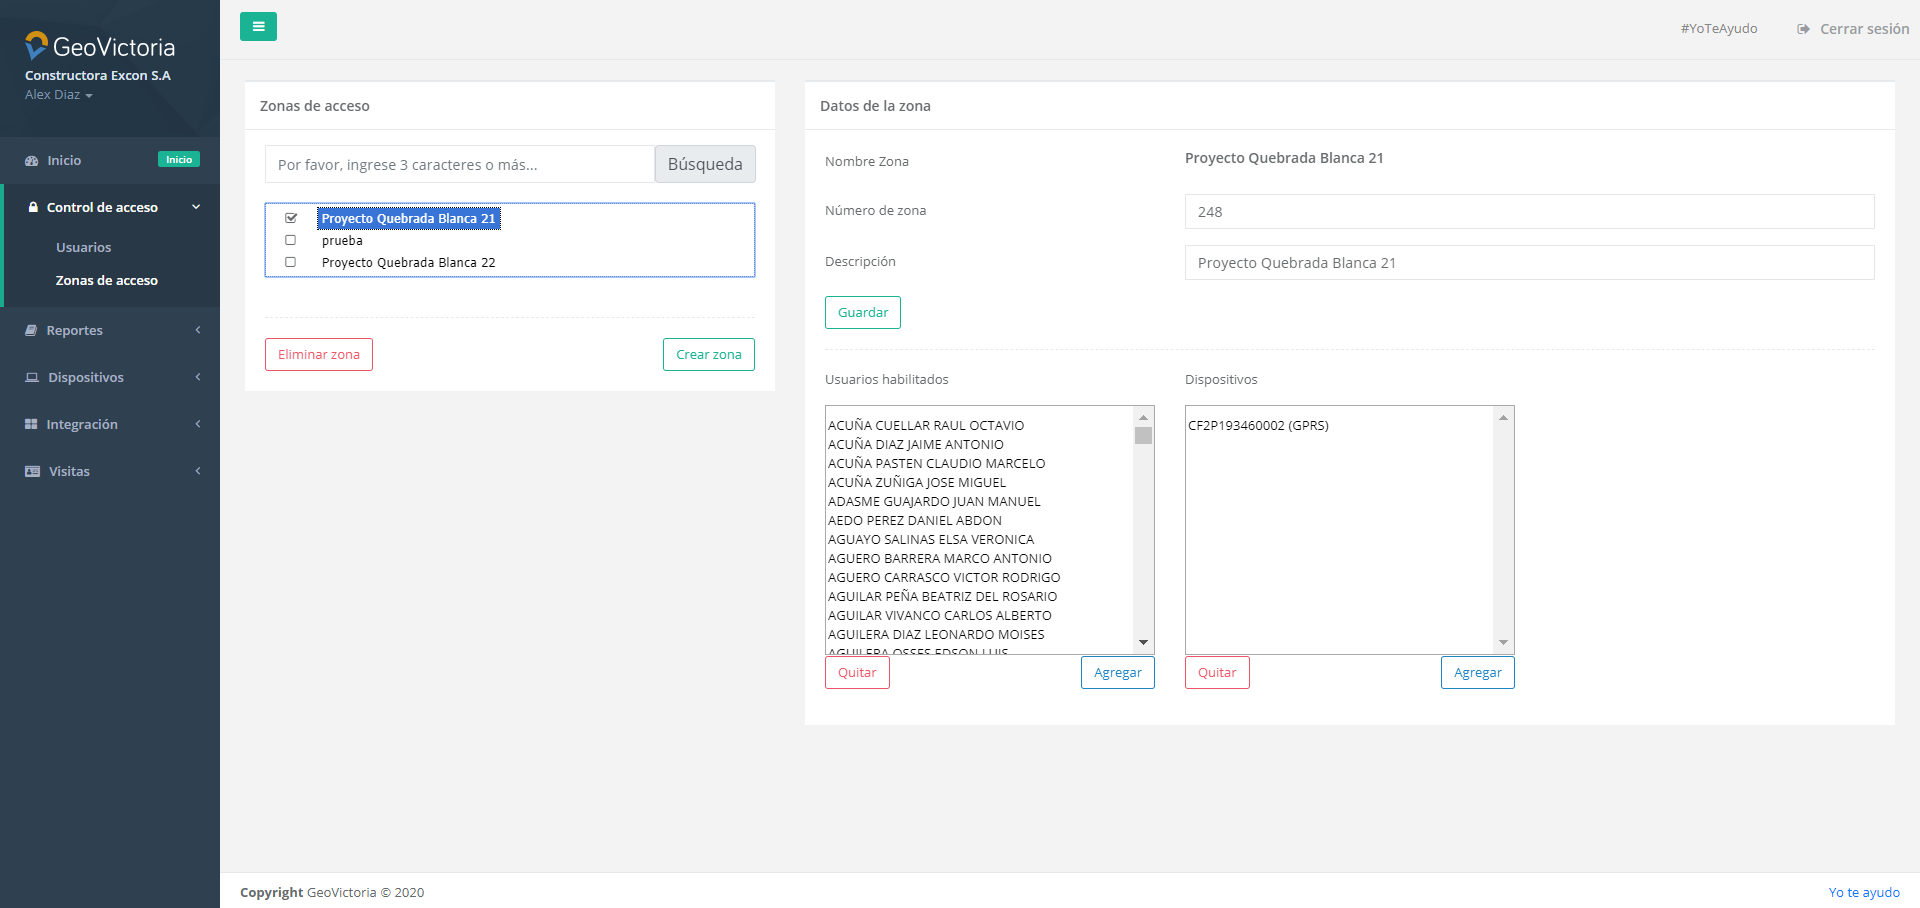The image size is (1920, 908).
Task: Uncheck the Proyecto Quebrada Blanca 21 checkbox
Action: [291, 218]
